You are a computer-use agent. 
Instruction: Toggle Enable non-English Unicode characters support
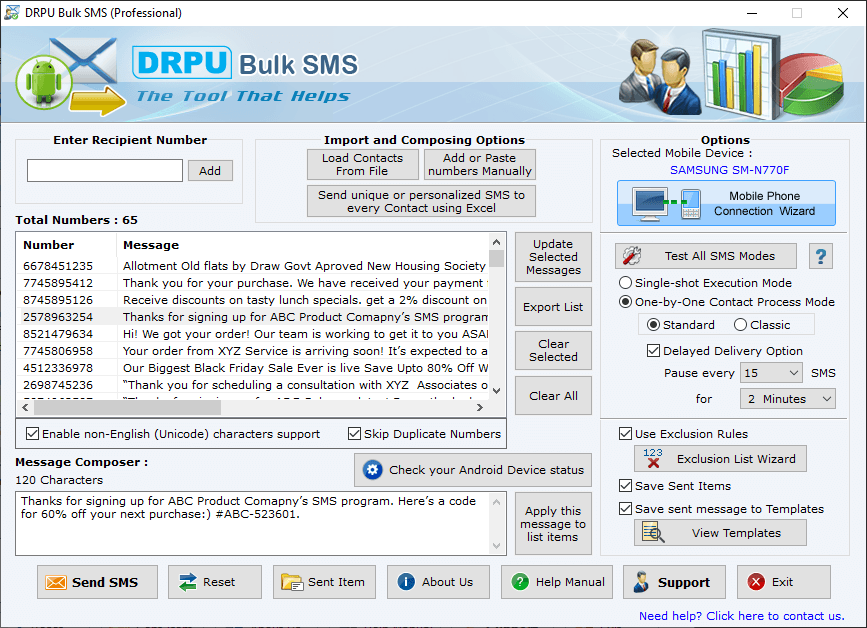point(33,433)
